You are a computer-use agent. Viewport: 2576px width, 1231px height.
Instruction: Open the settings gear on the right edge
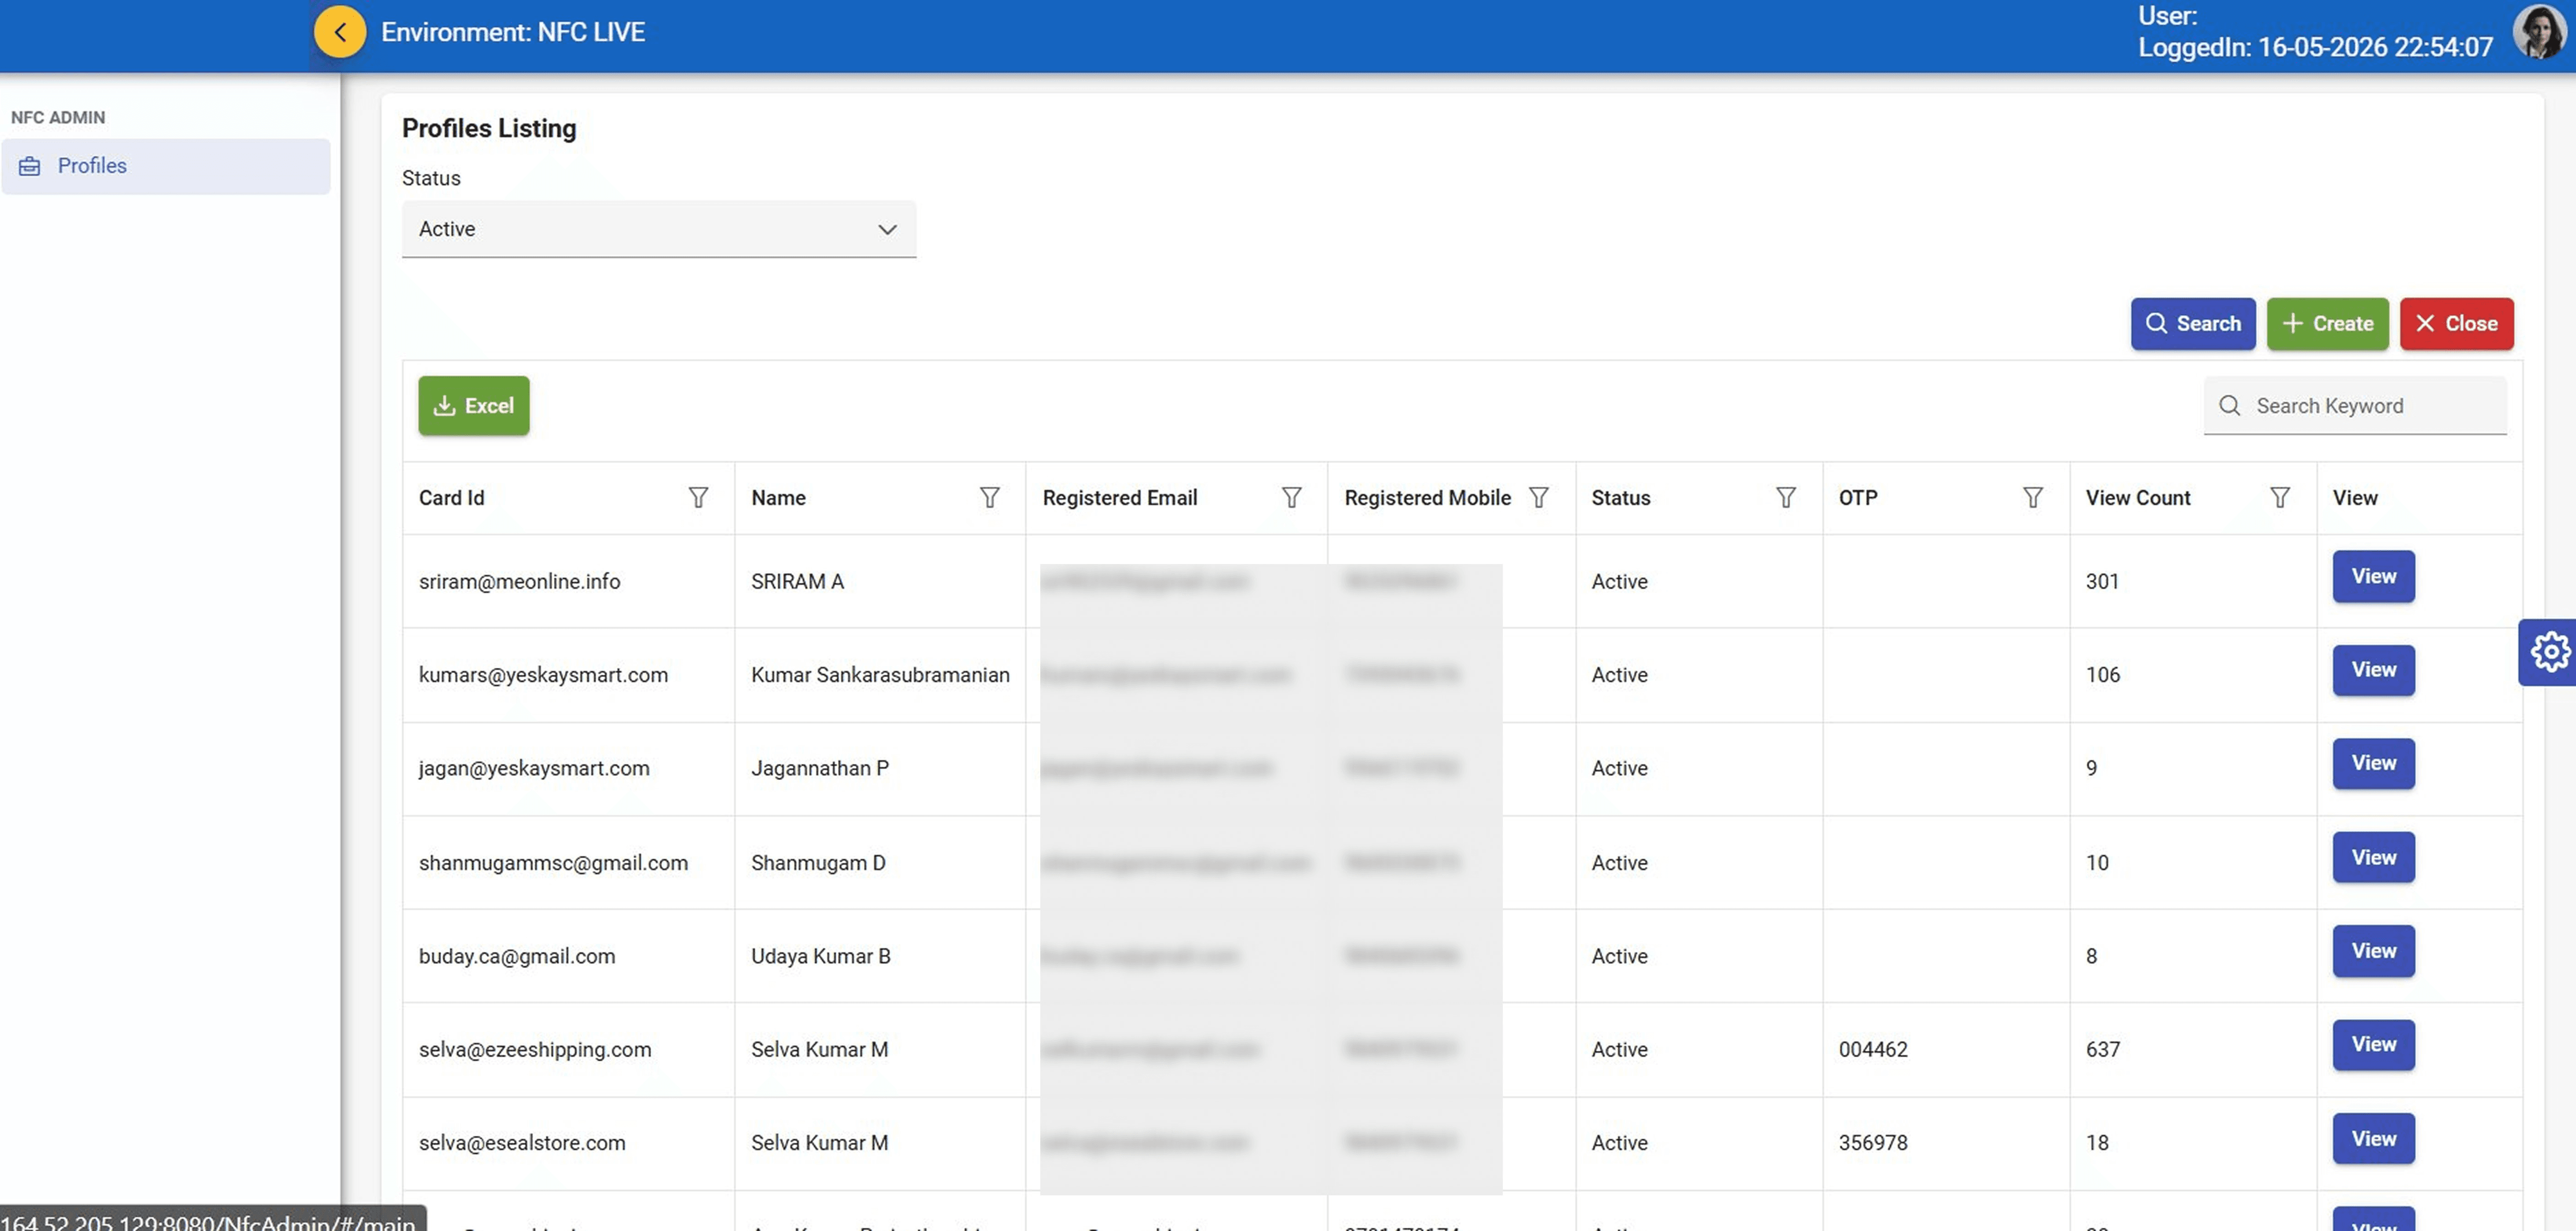pos(2550,652)
